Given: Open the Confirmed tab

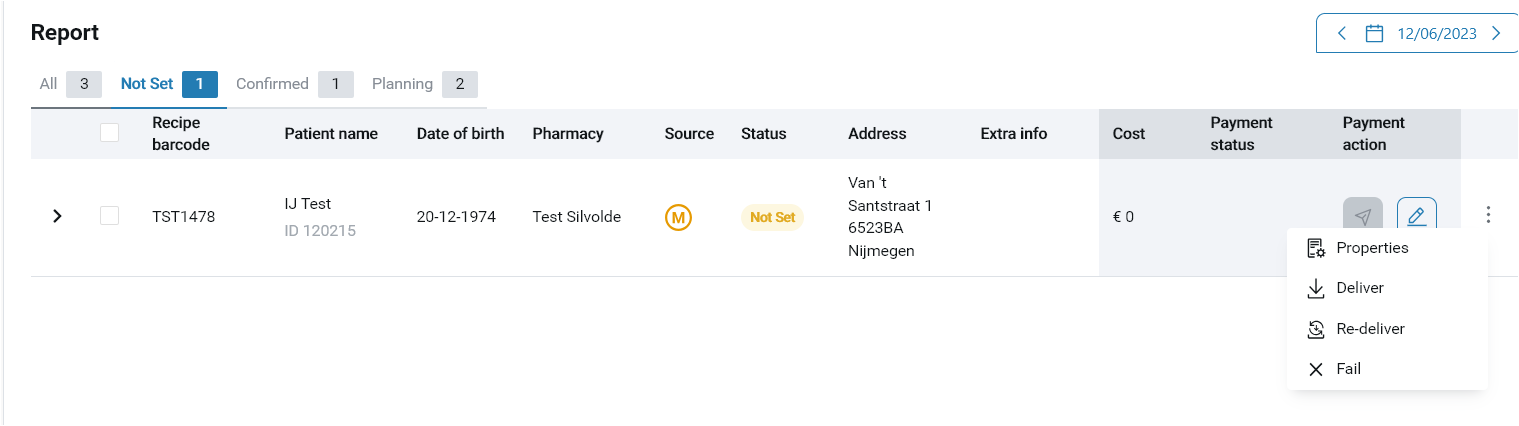Looking at the screenshot, I should (x=272, y=84).
